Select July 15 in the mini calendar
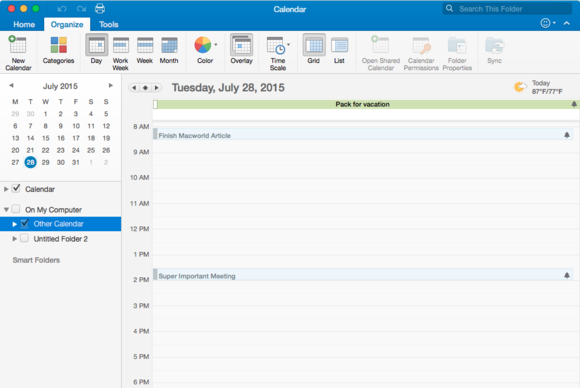 pyautogui.click(x=45, y=138)
